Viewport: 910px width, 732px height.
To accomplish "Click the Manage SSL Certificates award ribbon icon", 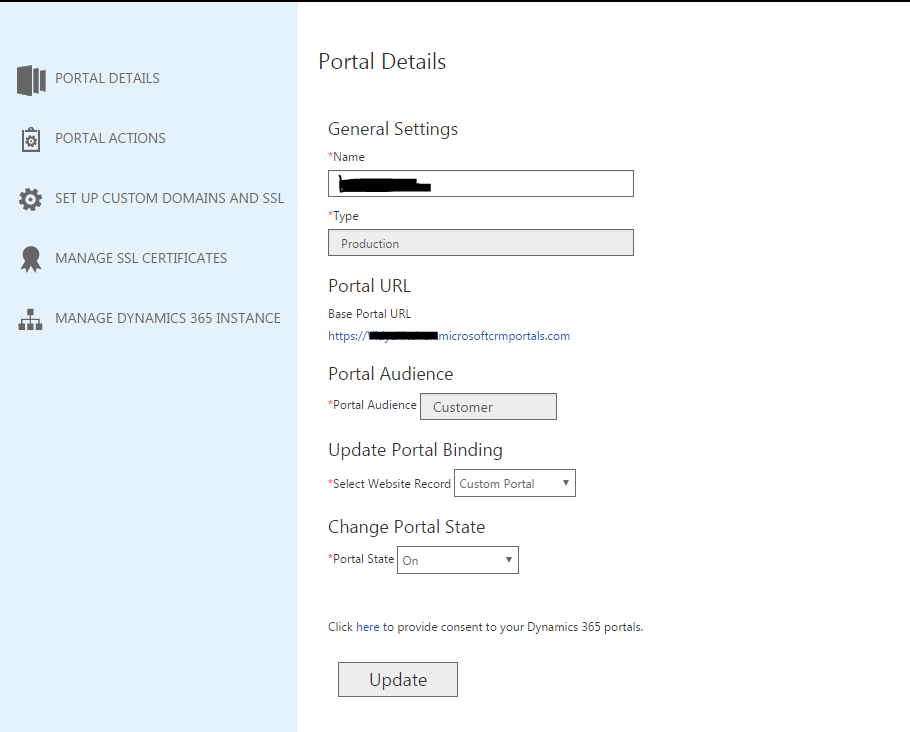I will tap(31, 258).
